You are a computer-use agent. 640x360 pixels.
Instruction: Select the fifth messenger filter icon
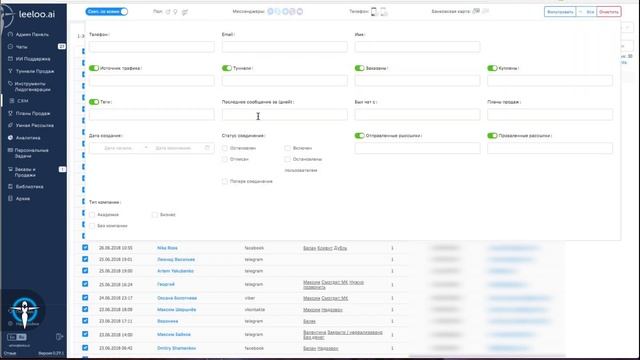point(300,11)
